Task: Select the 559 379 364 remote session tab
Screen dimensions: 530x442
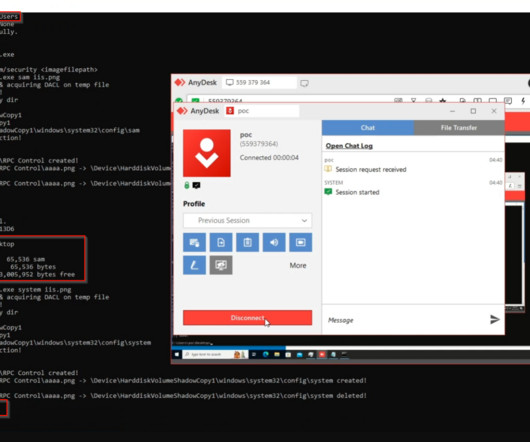Action: tap(259, 82)
